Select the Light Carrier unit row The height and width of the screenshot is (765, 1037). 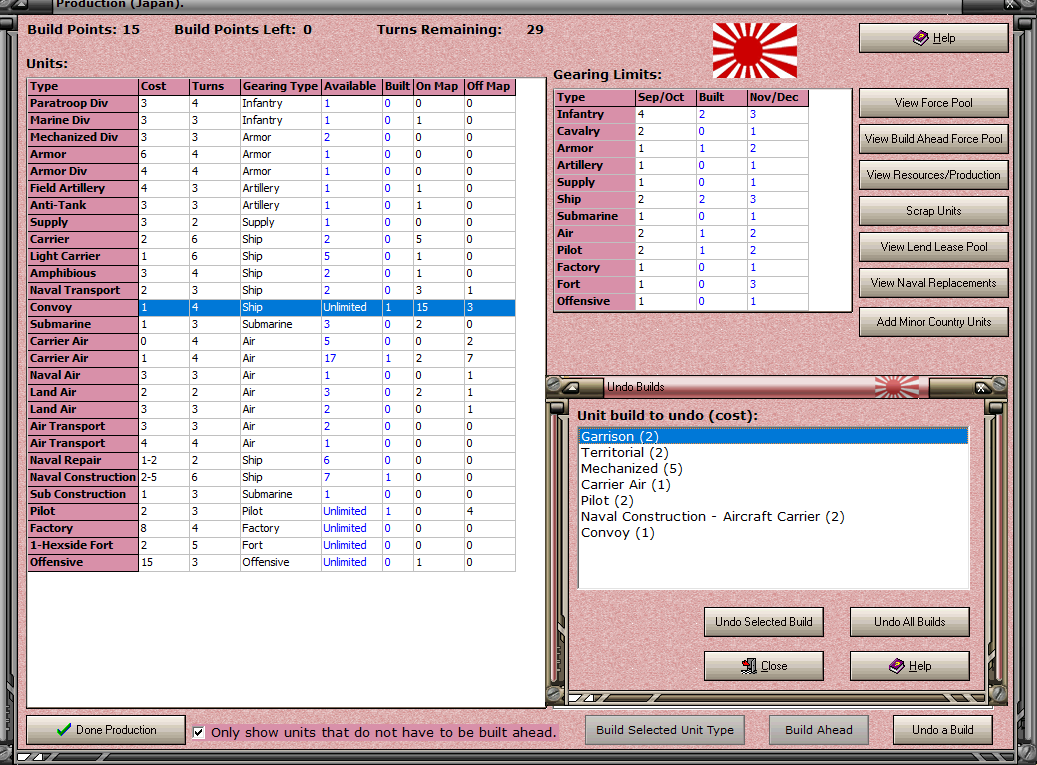point(271,256)
